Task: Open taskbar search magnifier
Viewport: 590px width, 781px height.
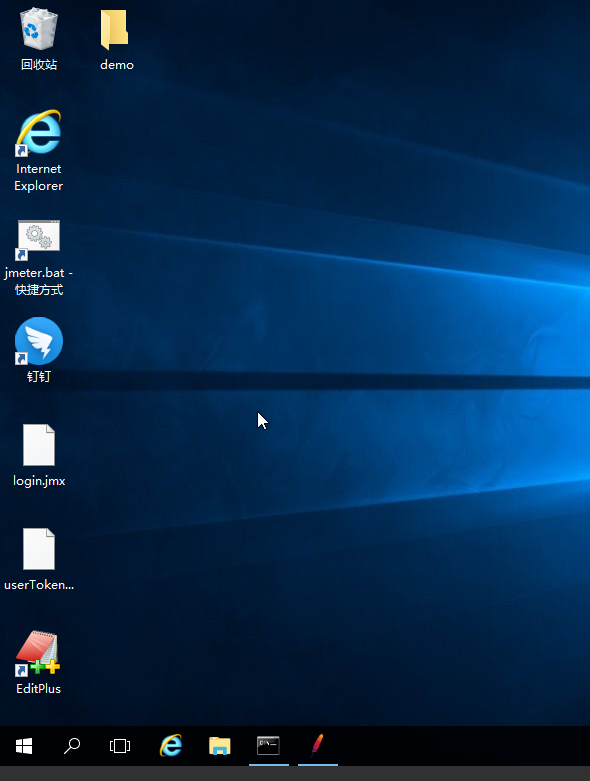Action: tap(72, 746)
